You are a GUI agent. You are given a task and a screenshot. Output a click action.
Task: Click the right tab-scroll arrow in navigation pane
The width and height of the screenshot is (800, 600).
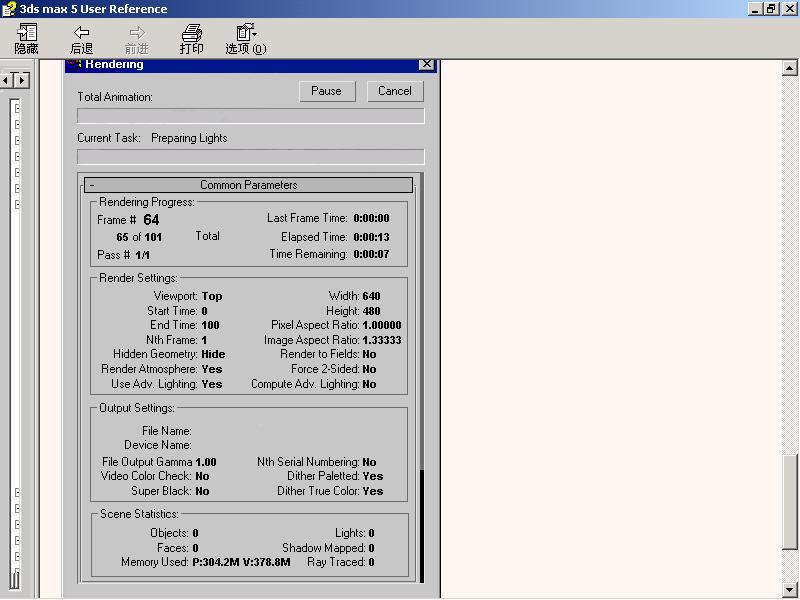coord(22,80)
